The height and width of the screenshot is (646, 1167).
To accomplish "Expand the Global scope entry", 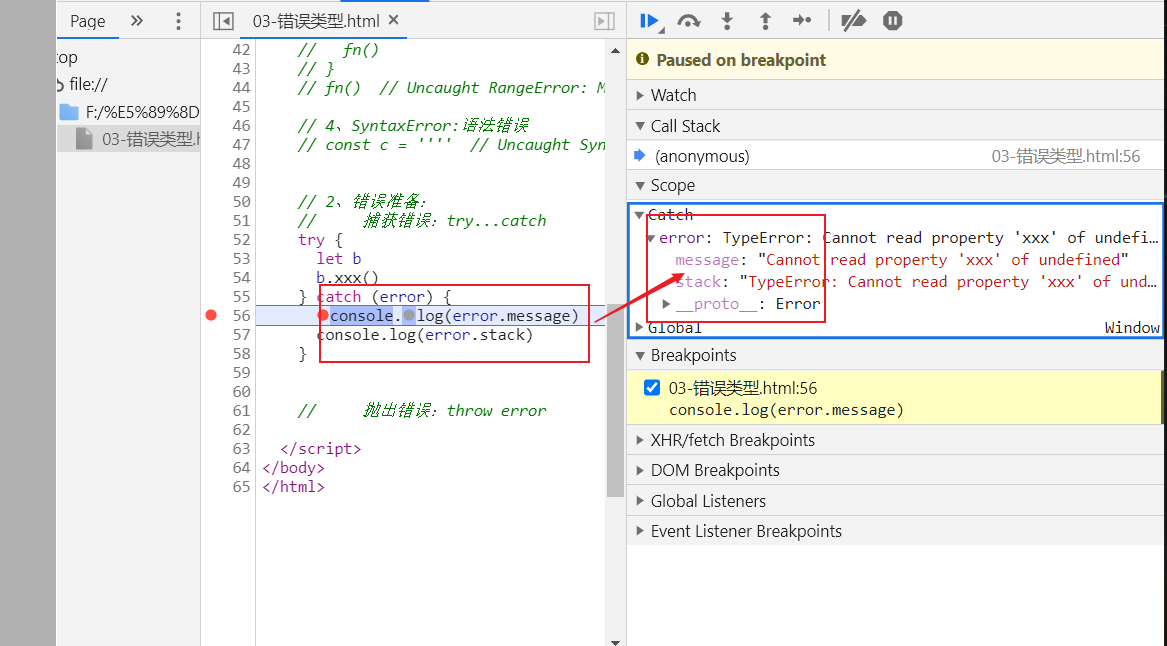I will (639, 327).
